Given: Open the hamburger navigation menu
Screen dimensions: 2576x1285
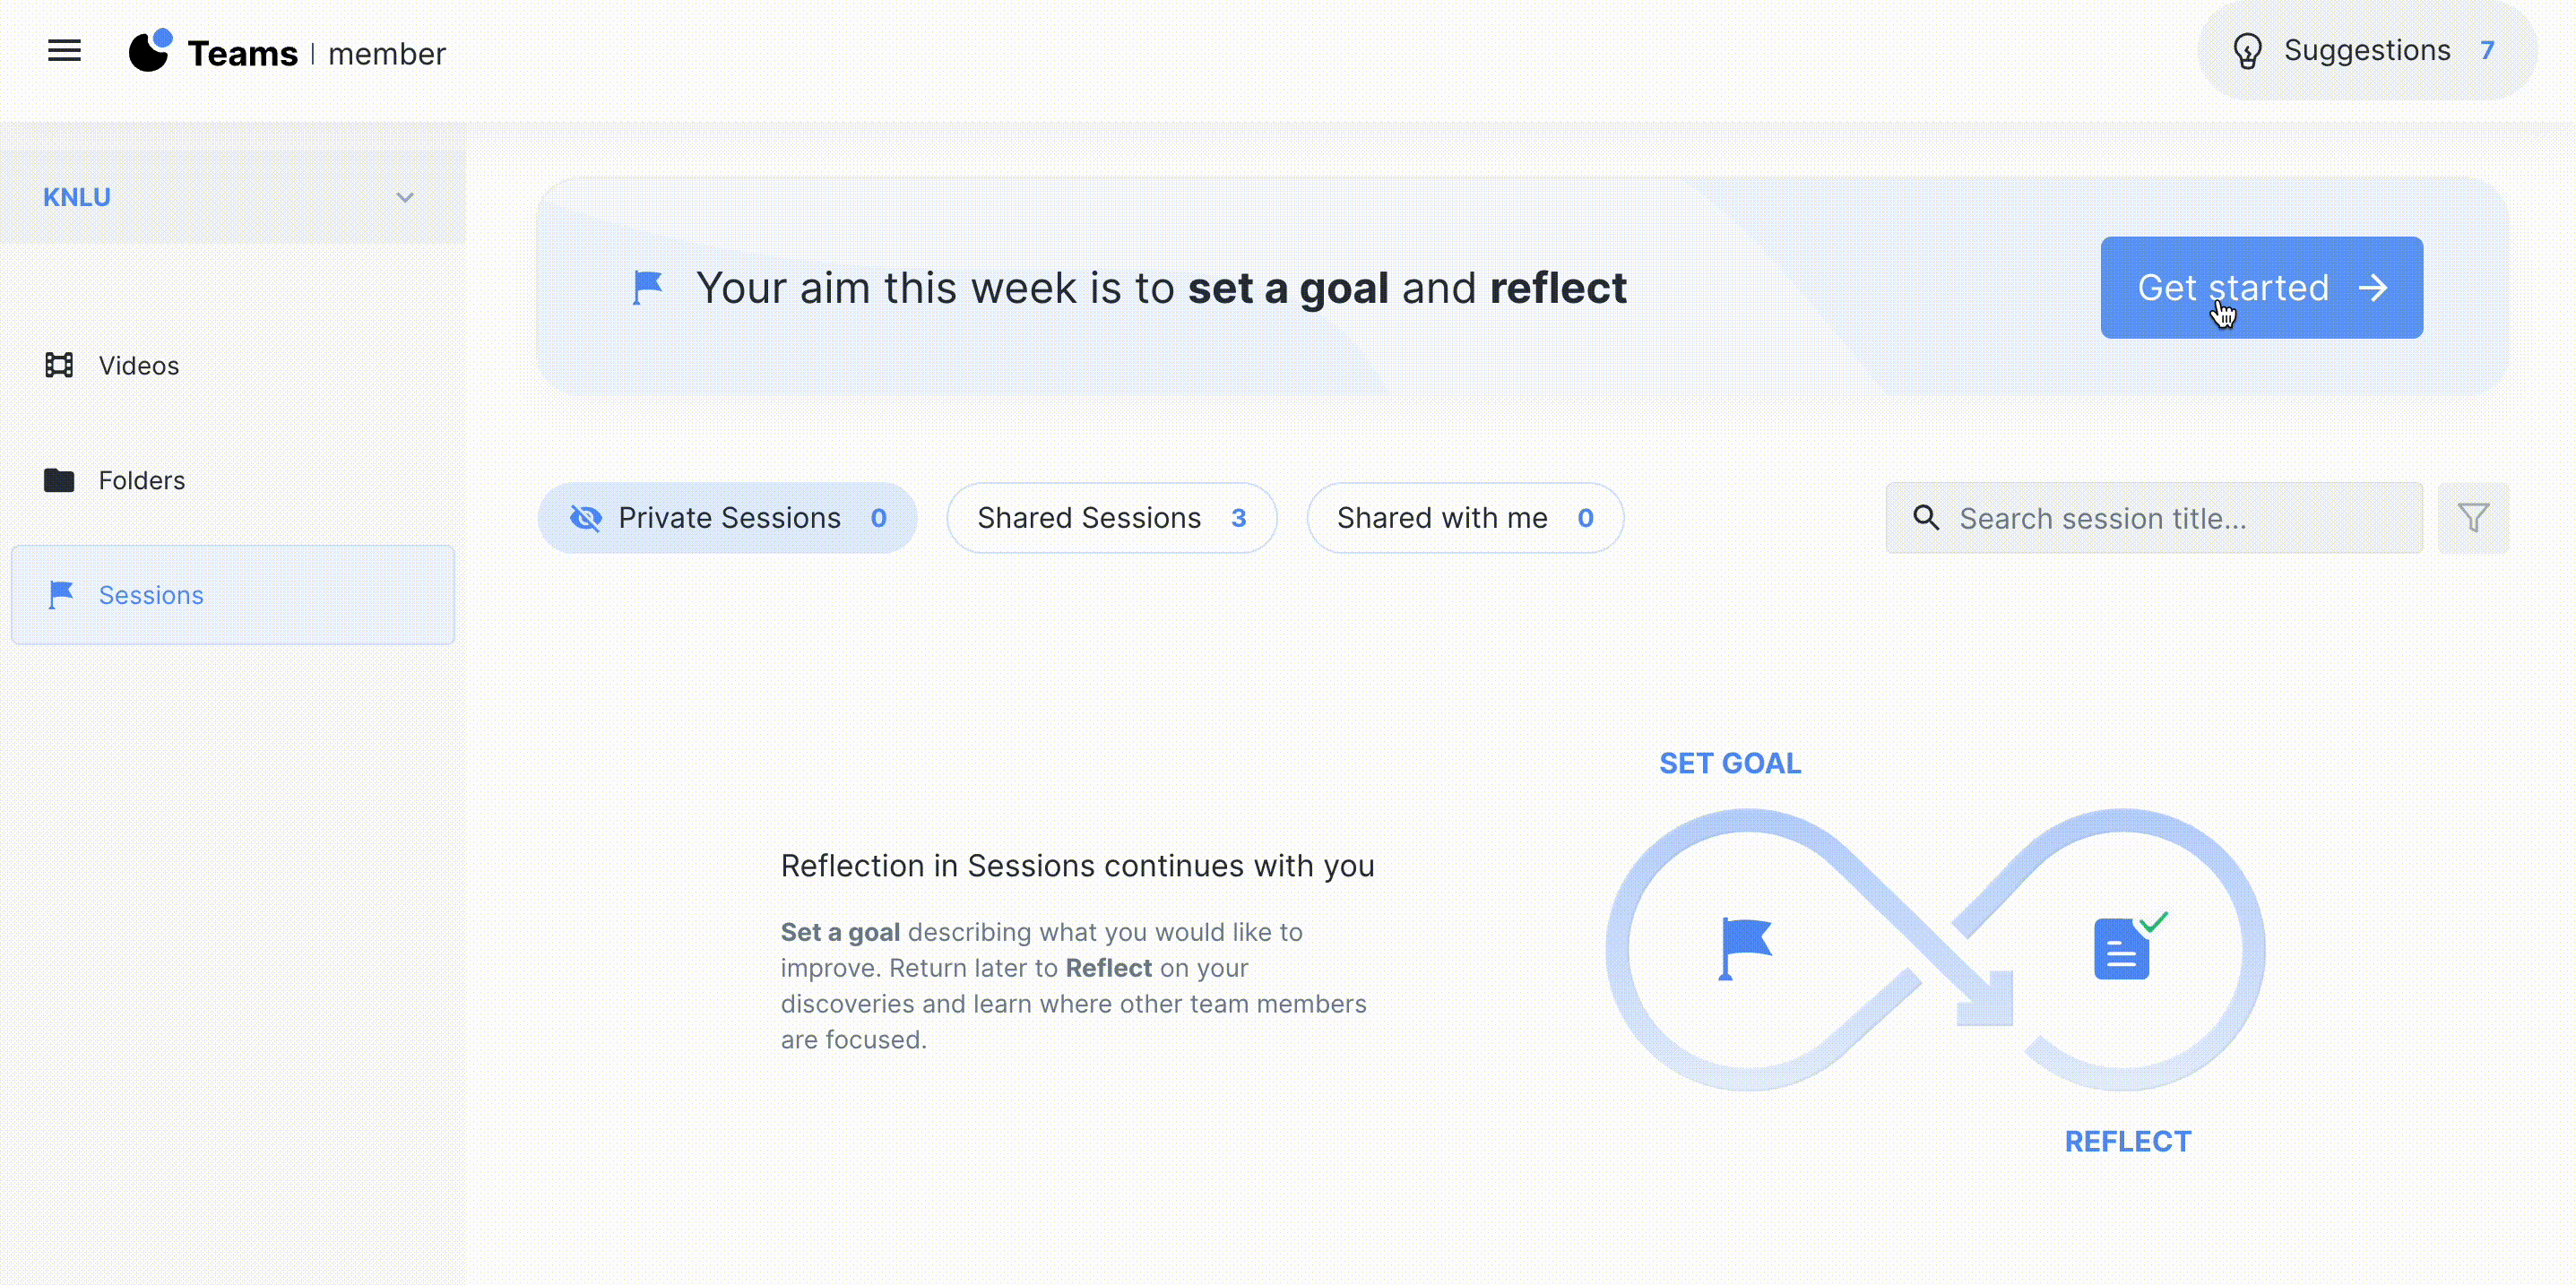Looking at the screenshot, I should click(64, 51).
